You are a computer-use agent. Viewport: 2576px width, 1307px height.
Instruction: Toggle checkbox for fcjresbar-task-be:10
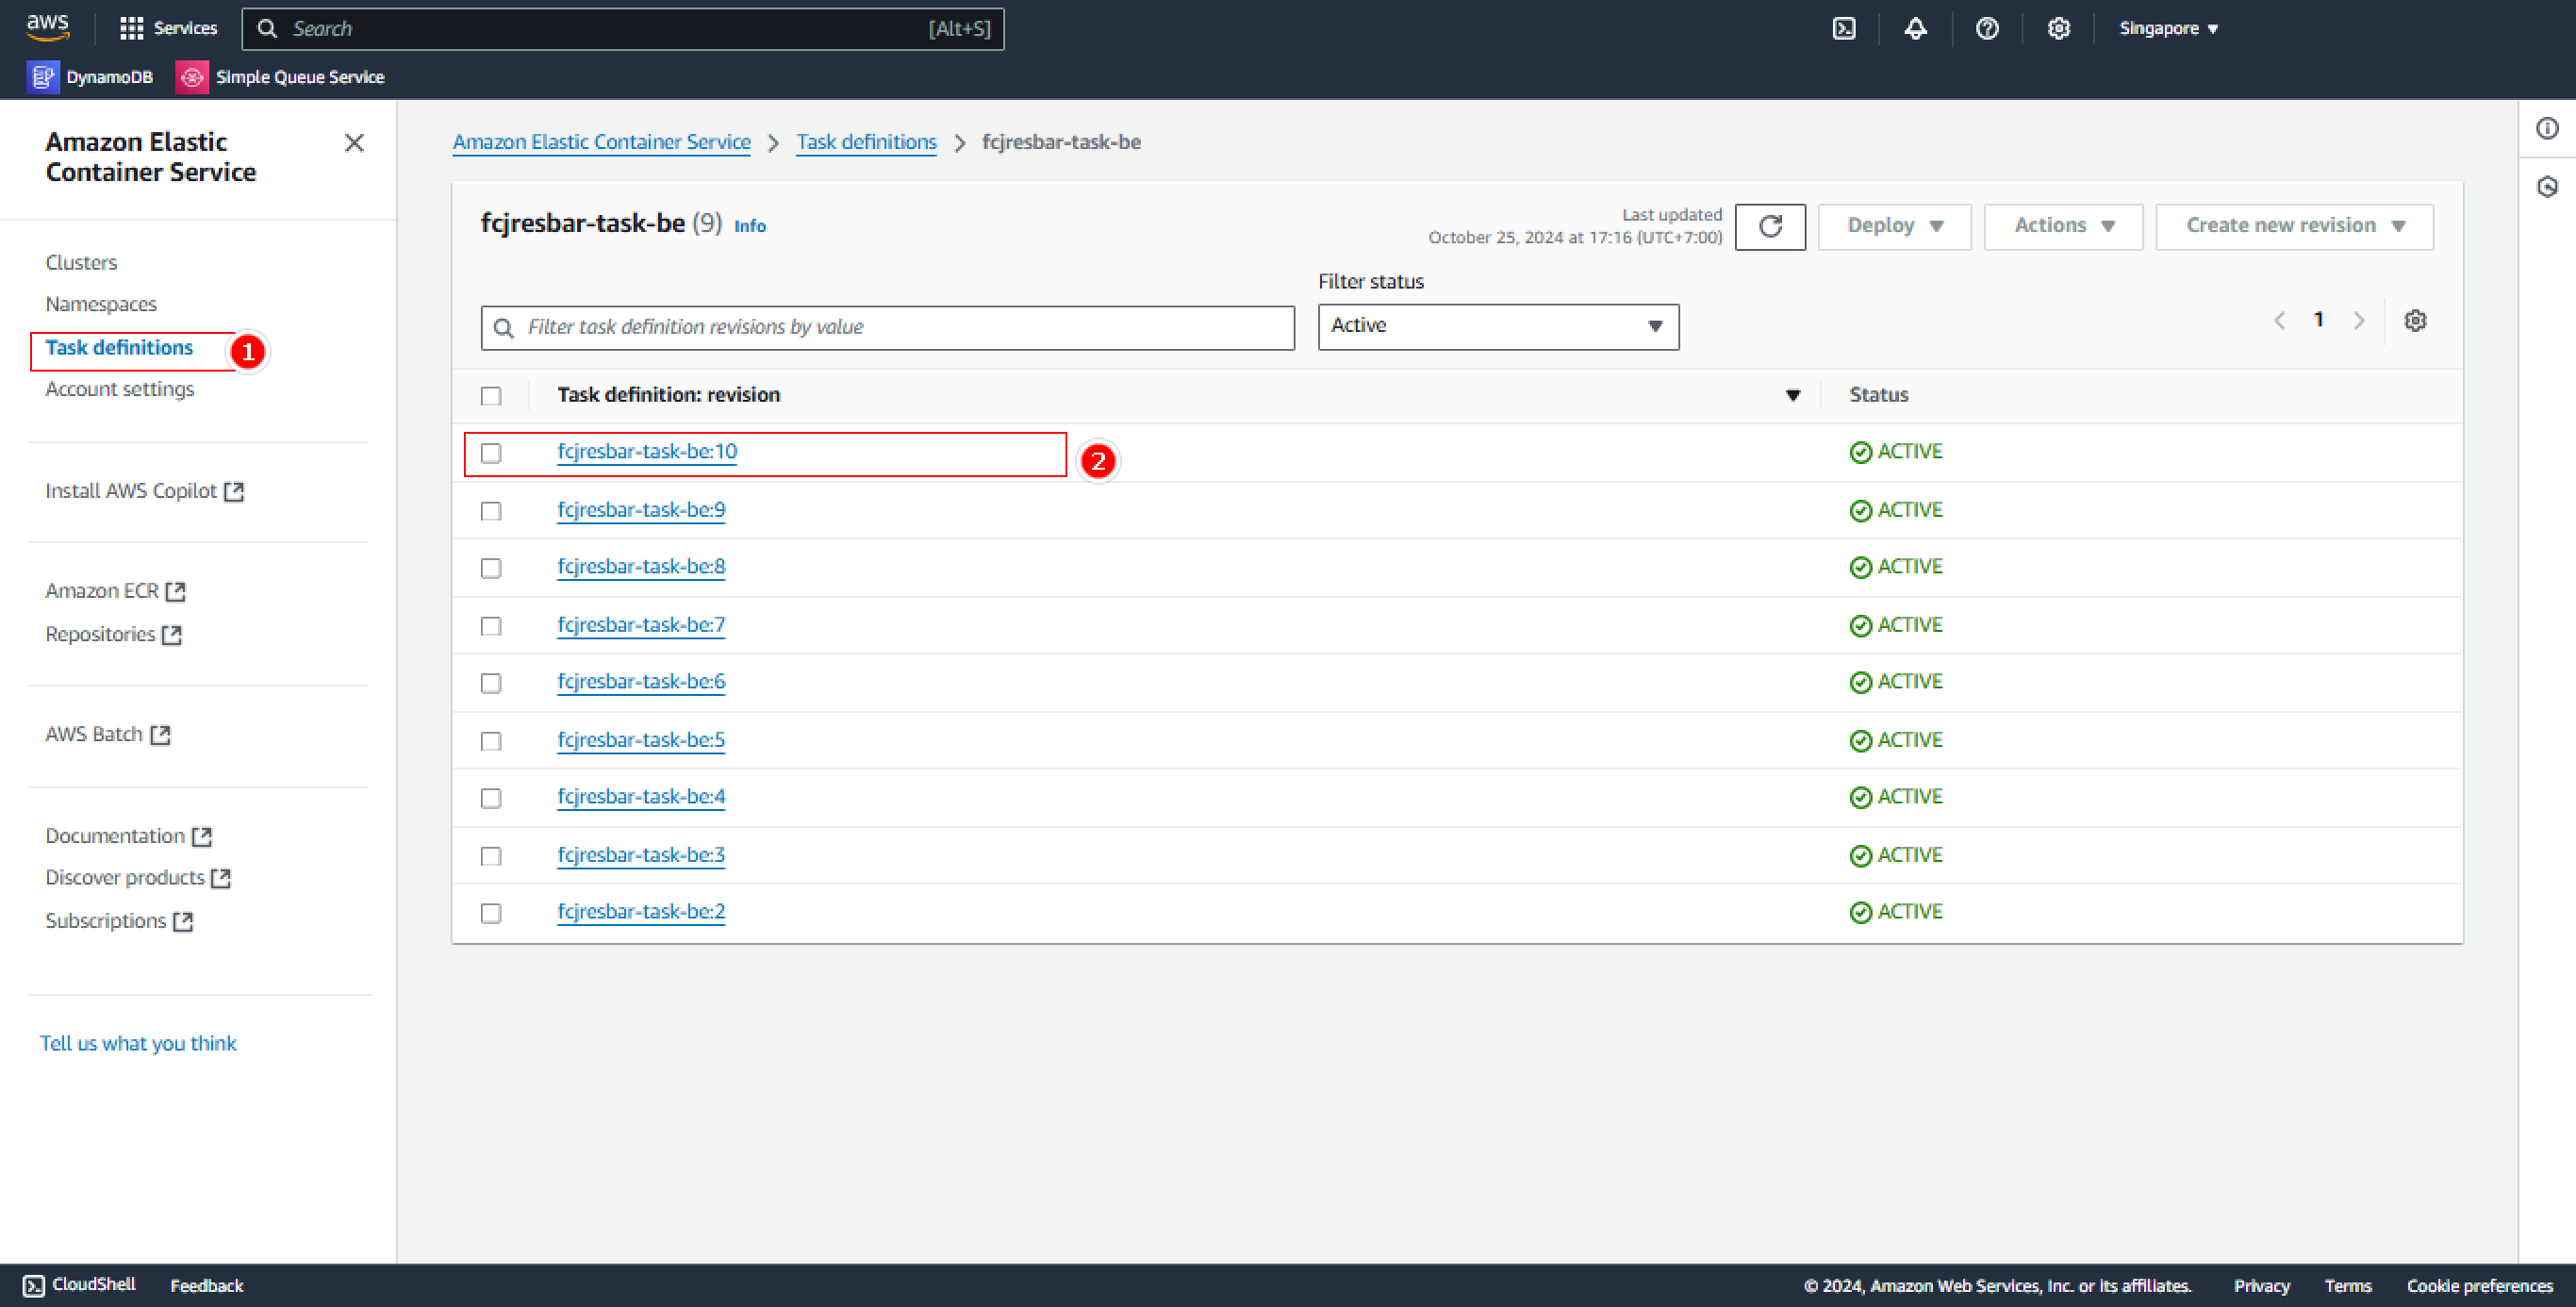[x=491, y=452]
